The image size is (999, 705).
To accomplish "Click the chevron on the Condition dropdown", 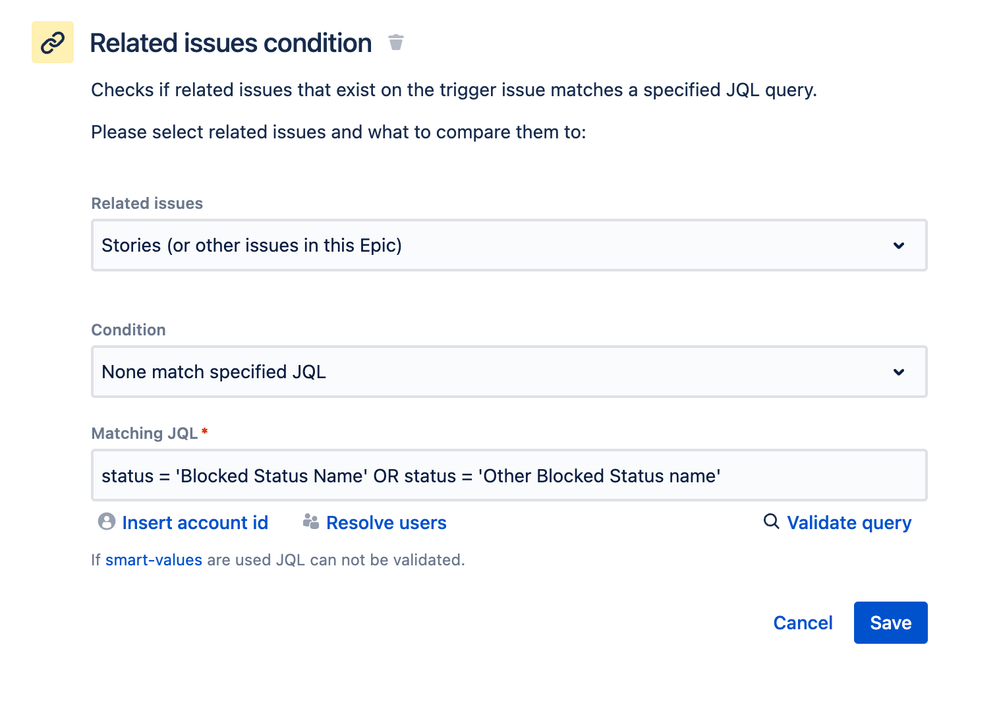I will click(x=898, y=372).
